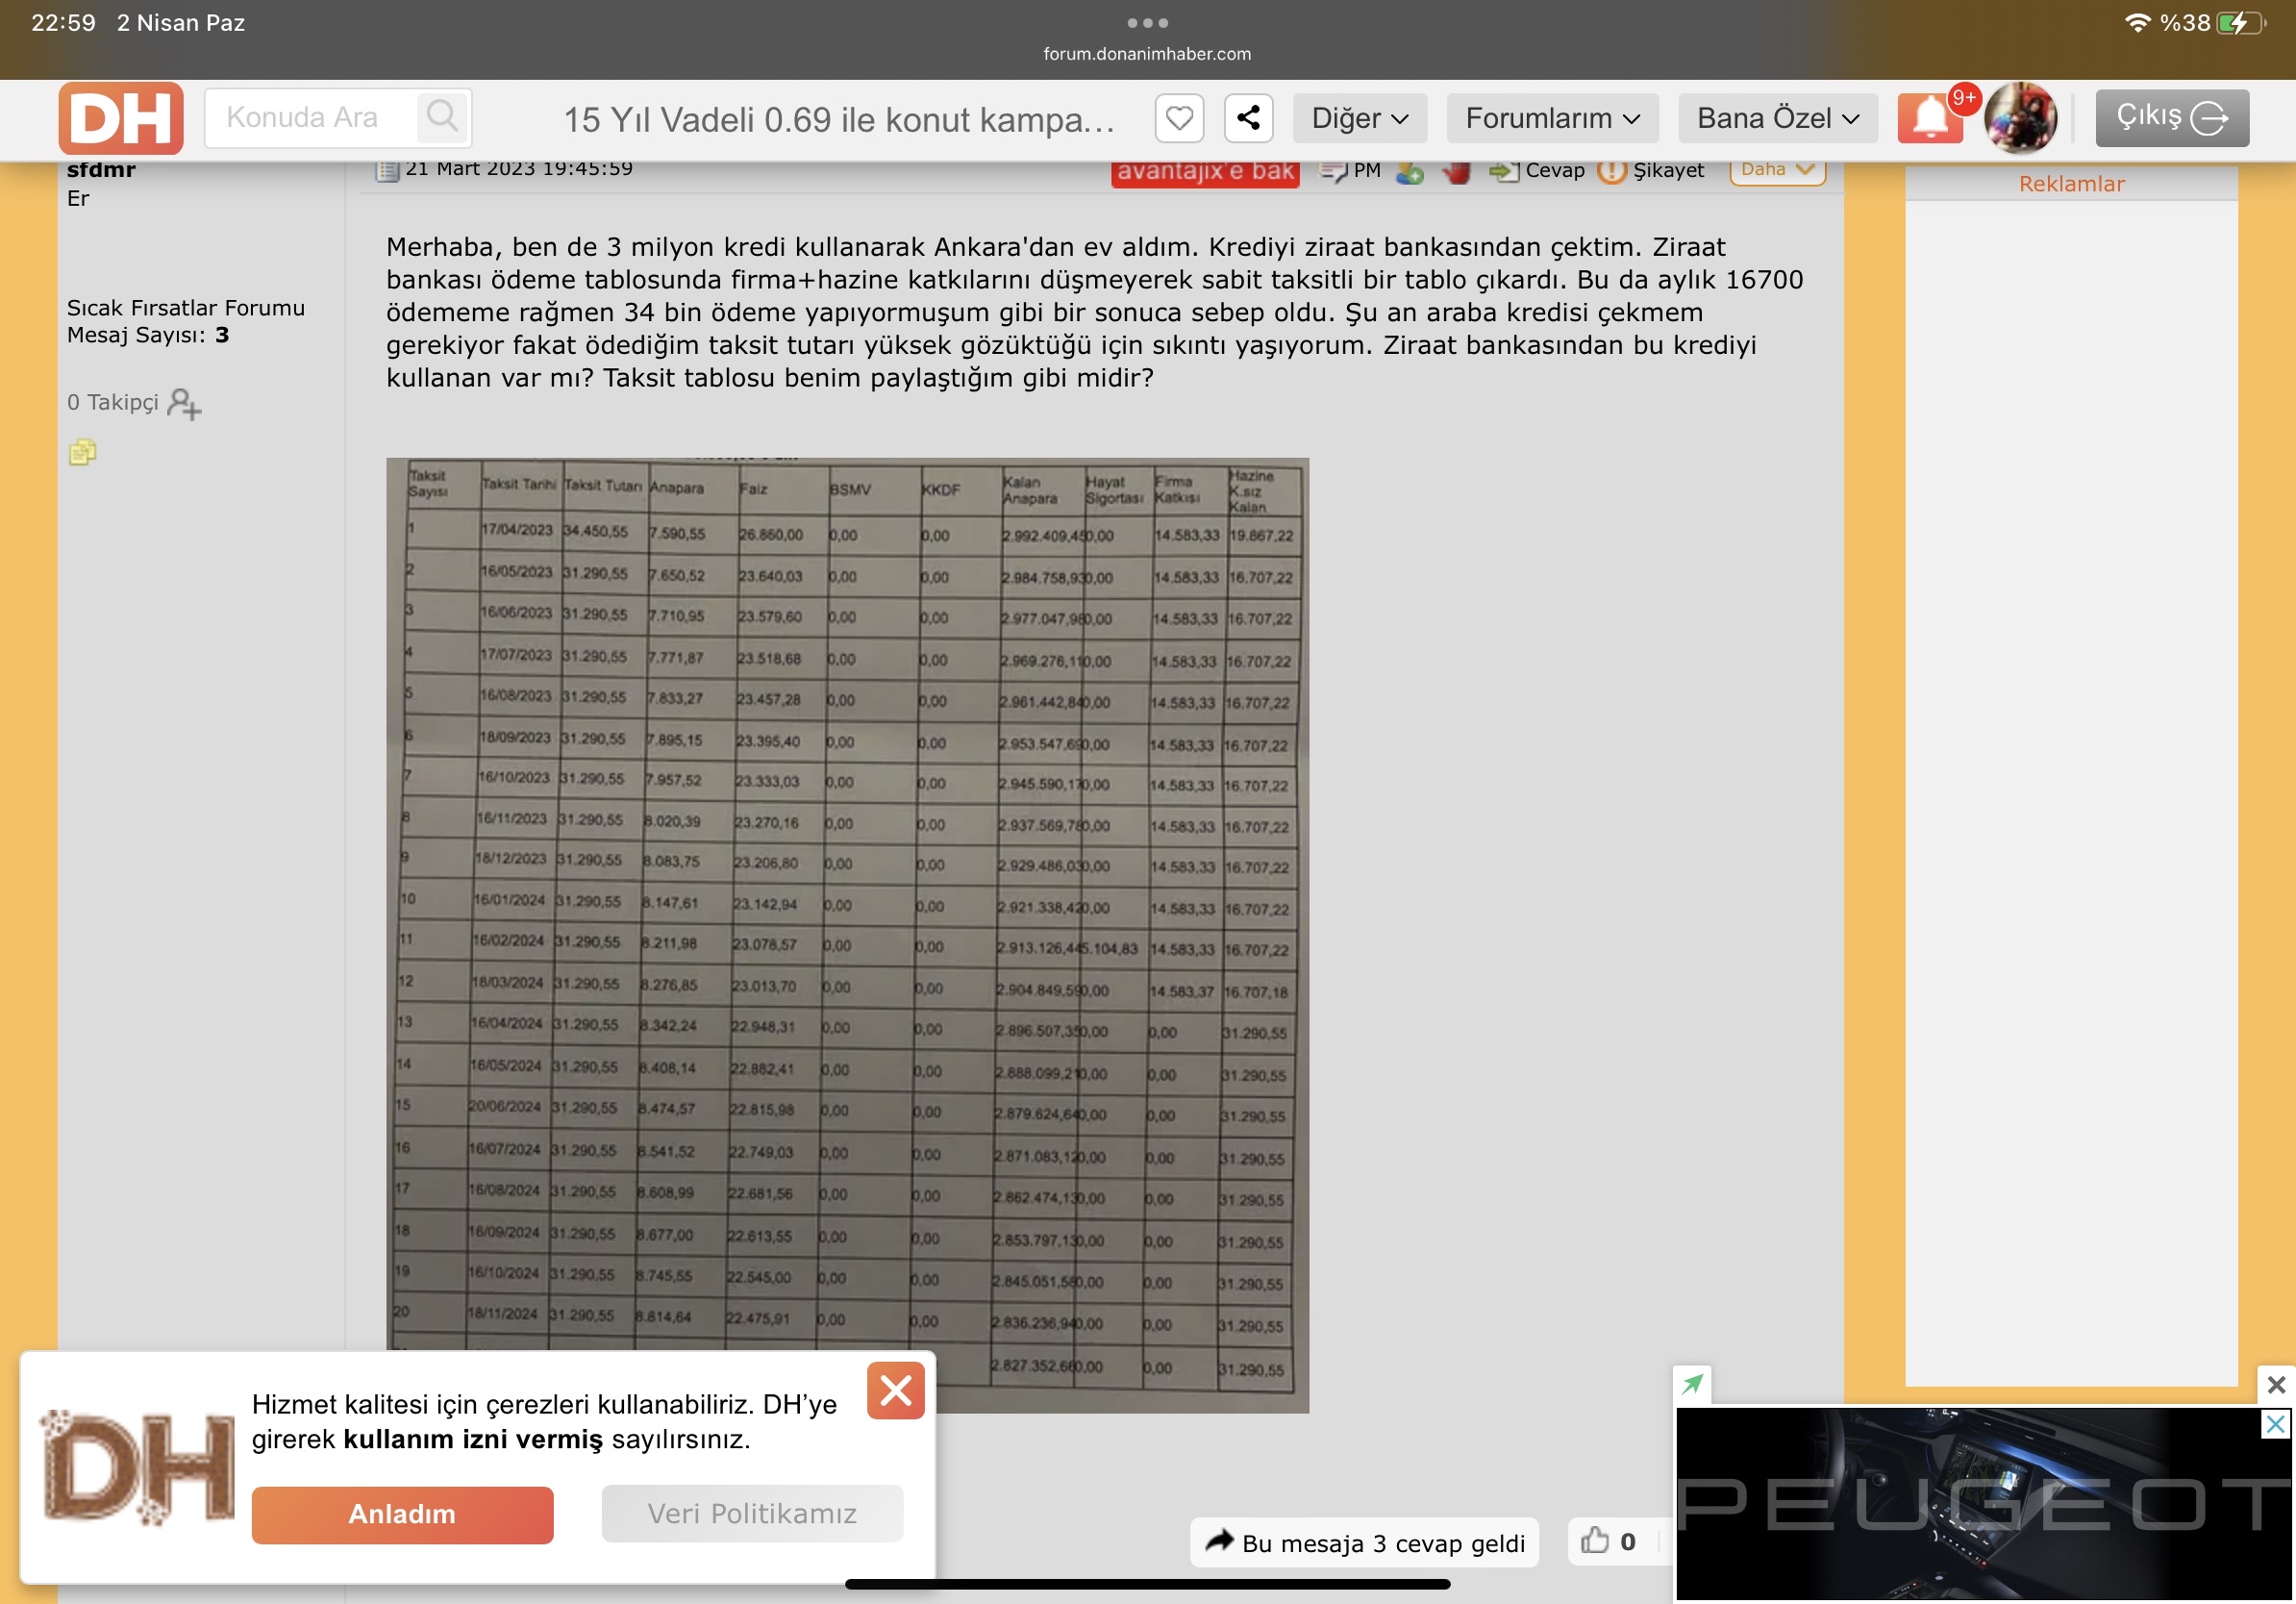The width and height of the screenshot is (2296, 1604).
Task: Open the payment table image
Action: (x=847, y=934)
